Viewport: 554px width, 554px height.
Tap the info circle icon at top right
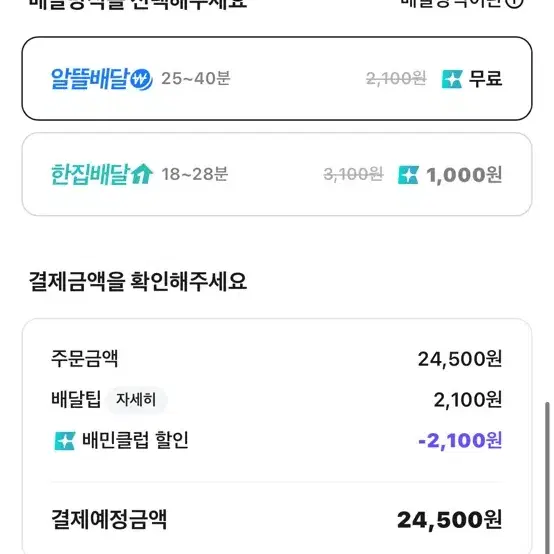pos(513,3)
